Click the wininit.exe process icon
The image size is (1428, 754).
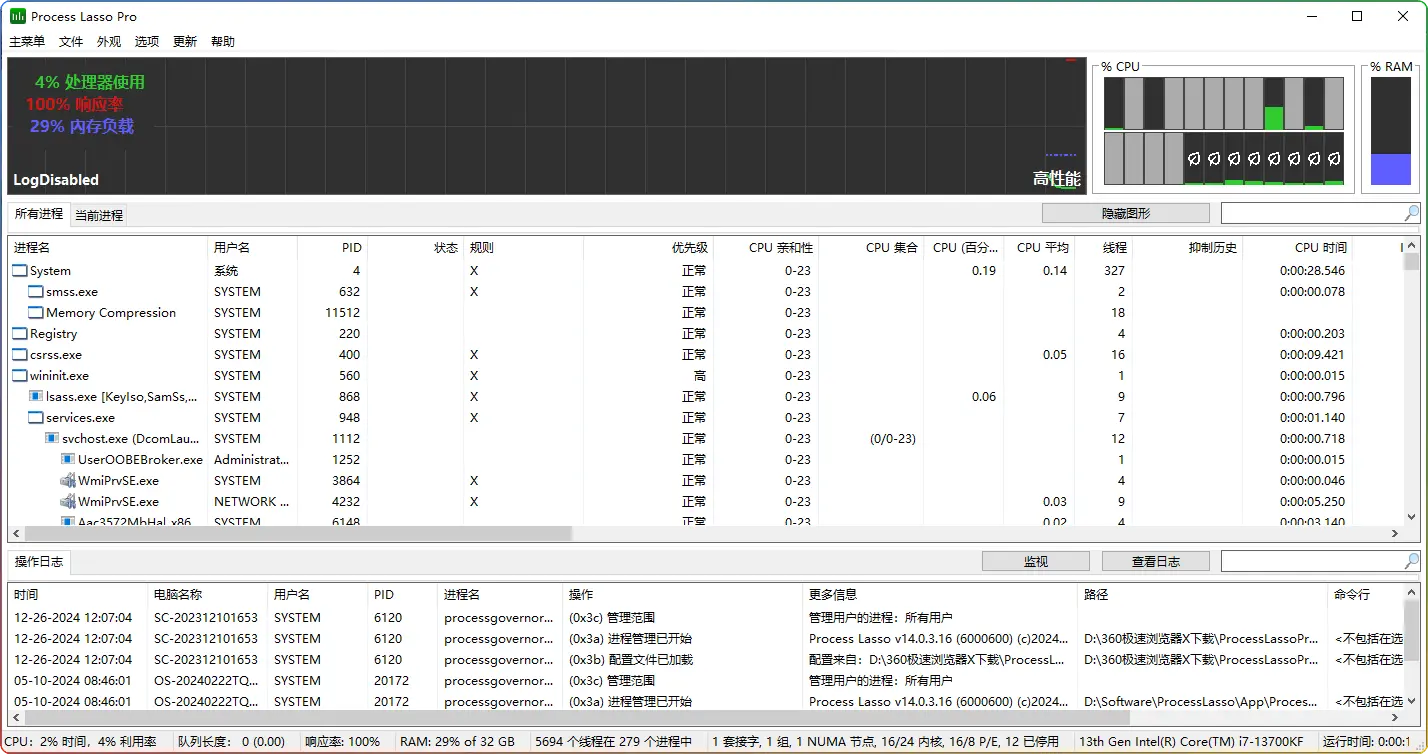pyautogui.click(x=20, y=376)
